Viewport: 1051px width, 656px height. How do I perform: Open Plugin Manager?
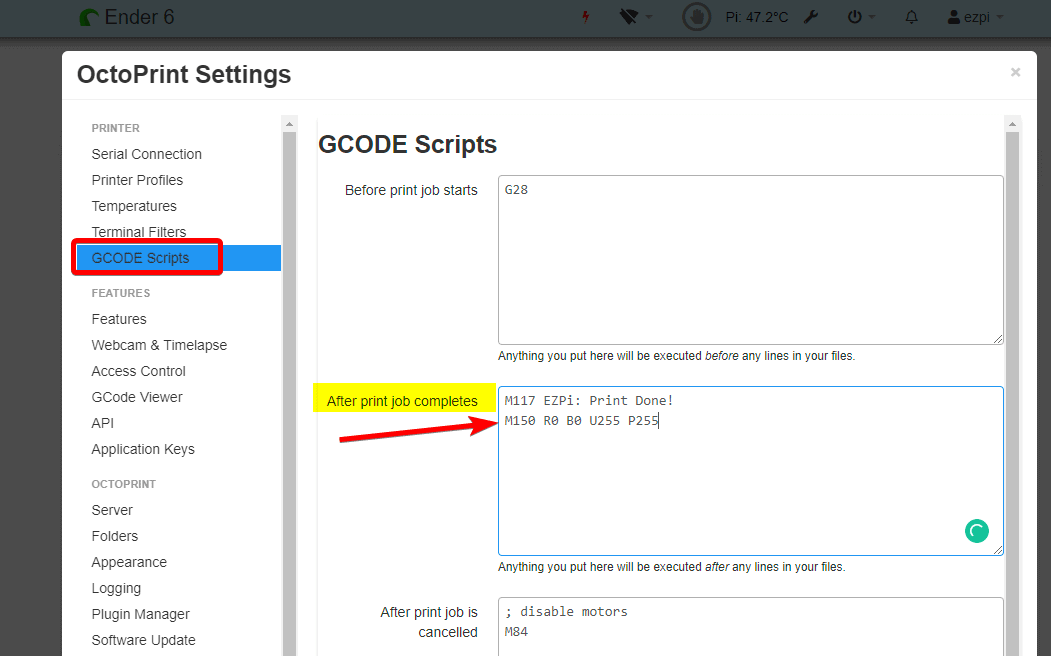[141, 614]
